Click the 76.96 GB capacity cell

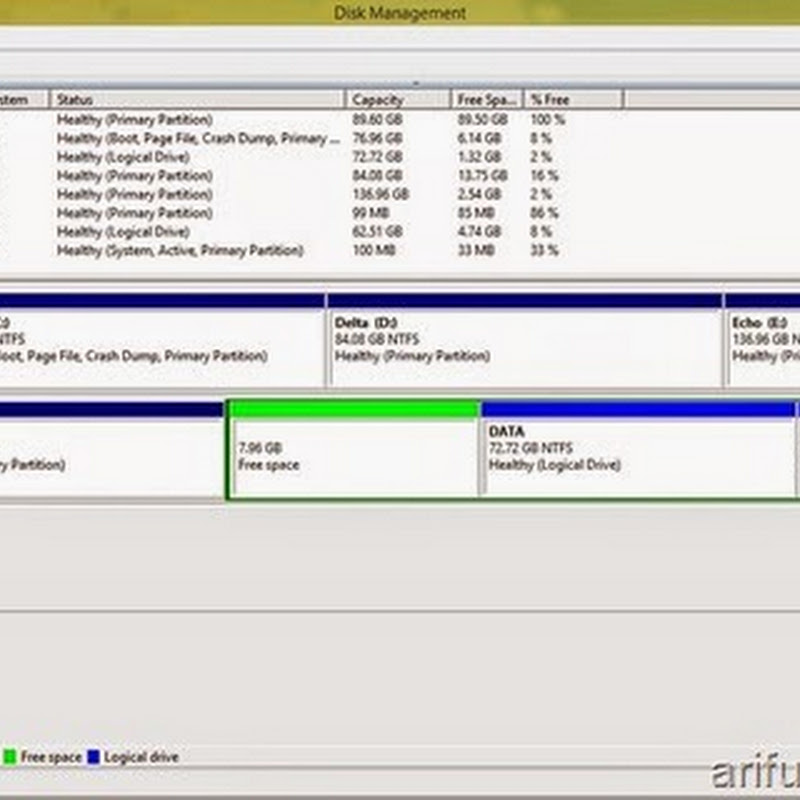tap(378, 139)
